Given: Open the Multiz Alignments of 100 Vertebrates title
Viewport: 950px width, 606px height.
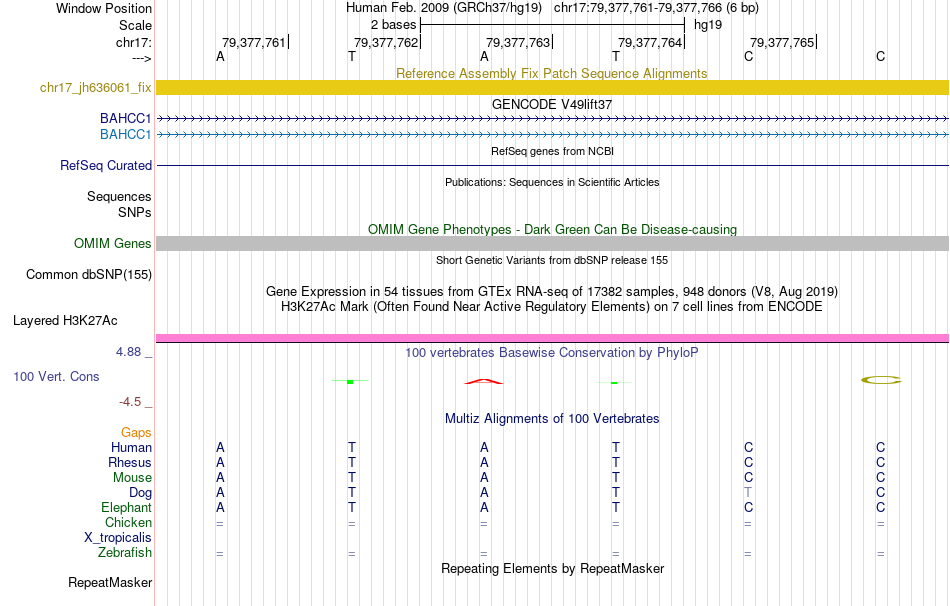Looking at the screenshot, I should click(552, 419).
